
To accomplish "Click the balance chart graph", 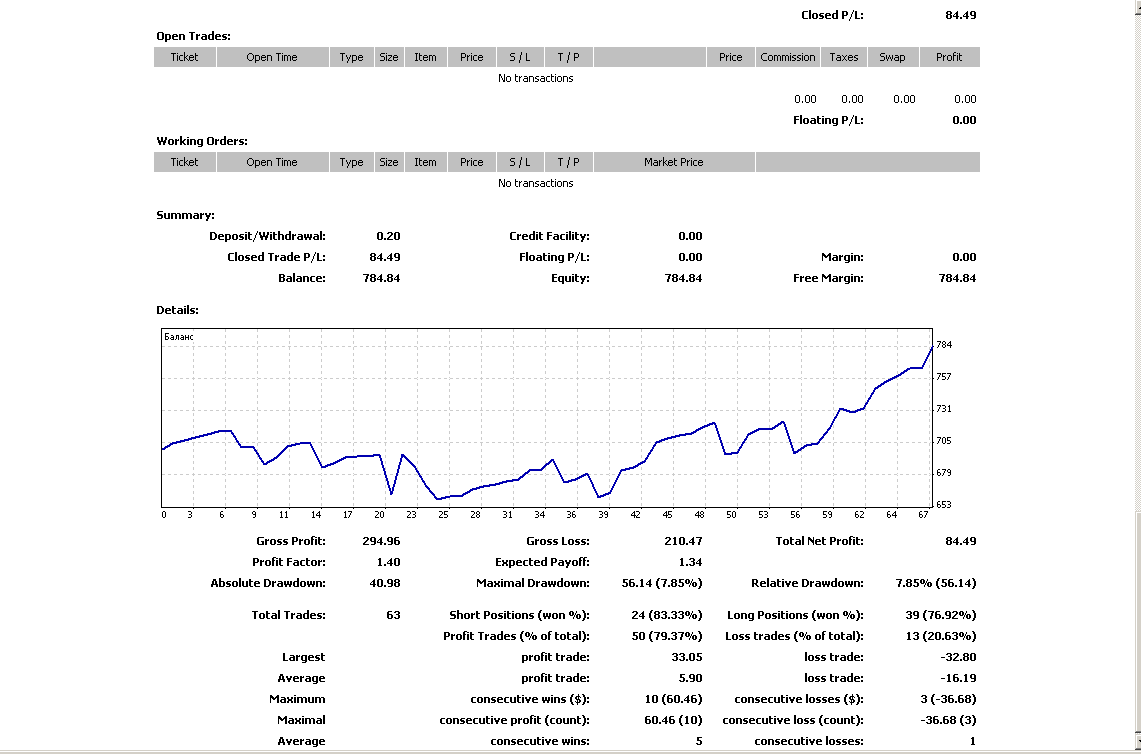I will (x=547, y=418).
